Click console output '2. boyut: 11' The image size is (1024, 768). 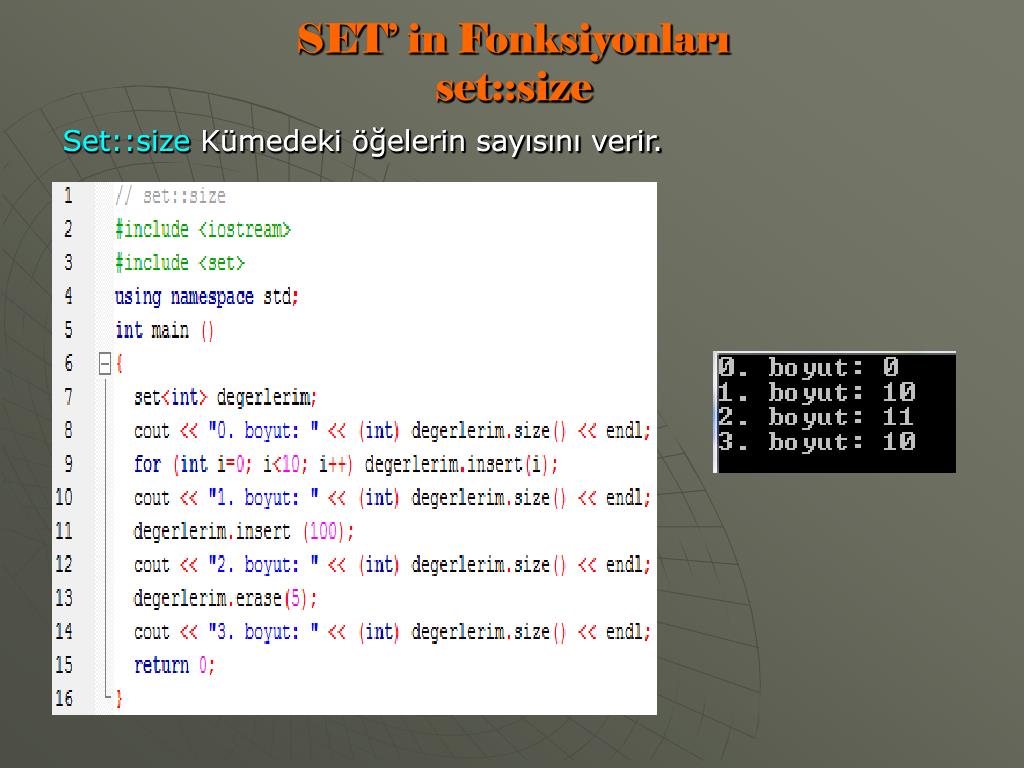[816, 417]
